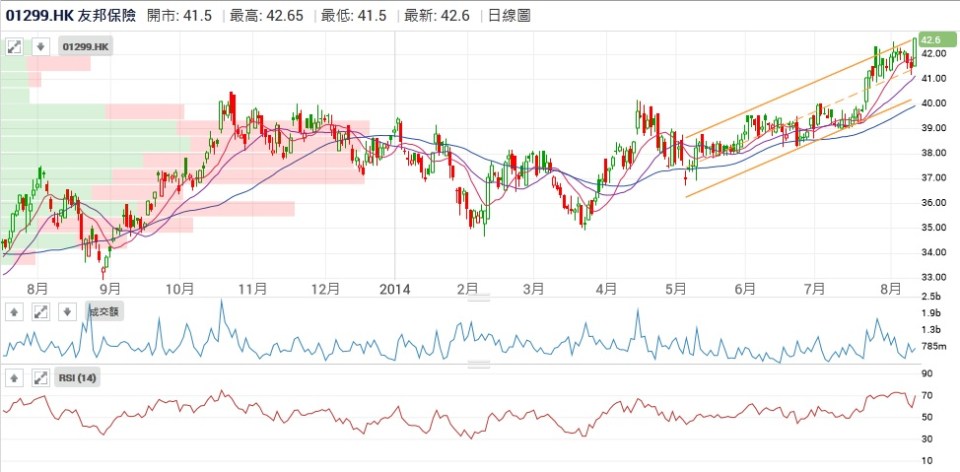Click the green 42.6 current price tag

932,38
